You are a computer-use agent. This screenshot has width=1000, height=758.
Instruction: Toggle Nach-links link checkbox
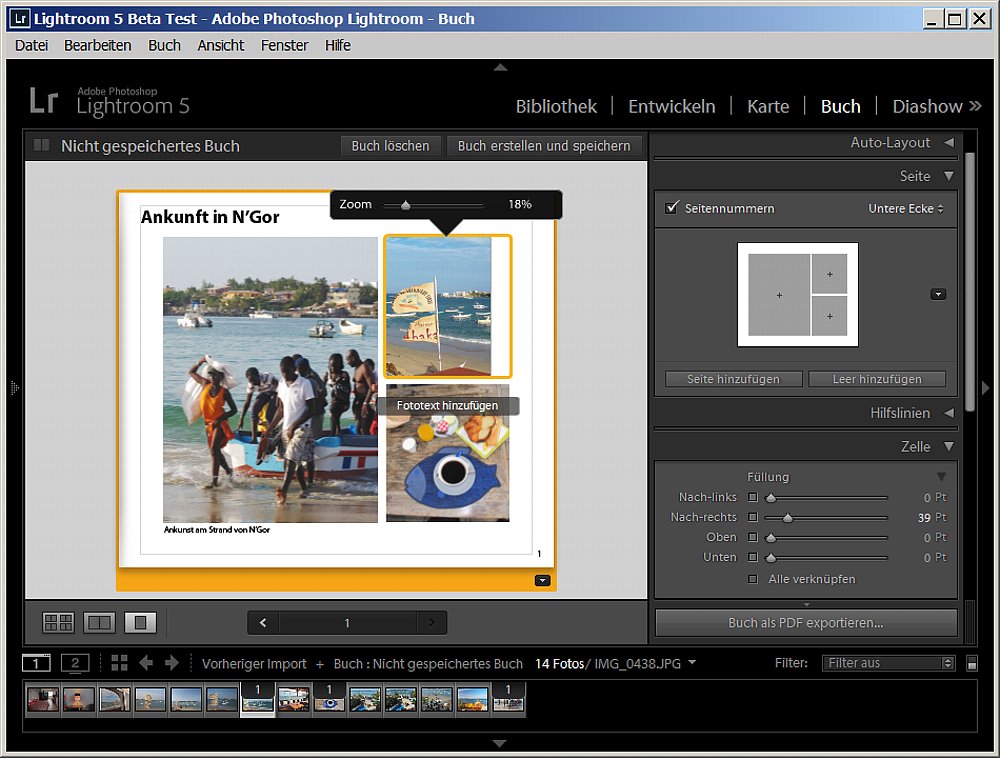coord(753,497)
